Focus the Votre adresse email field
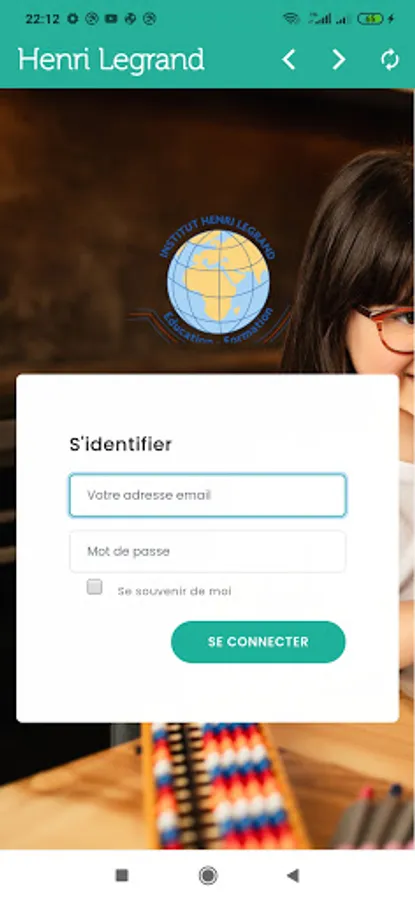Screen dimensions: 415x900 [208, 495]
